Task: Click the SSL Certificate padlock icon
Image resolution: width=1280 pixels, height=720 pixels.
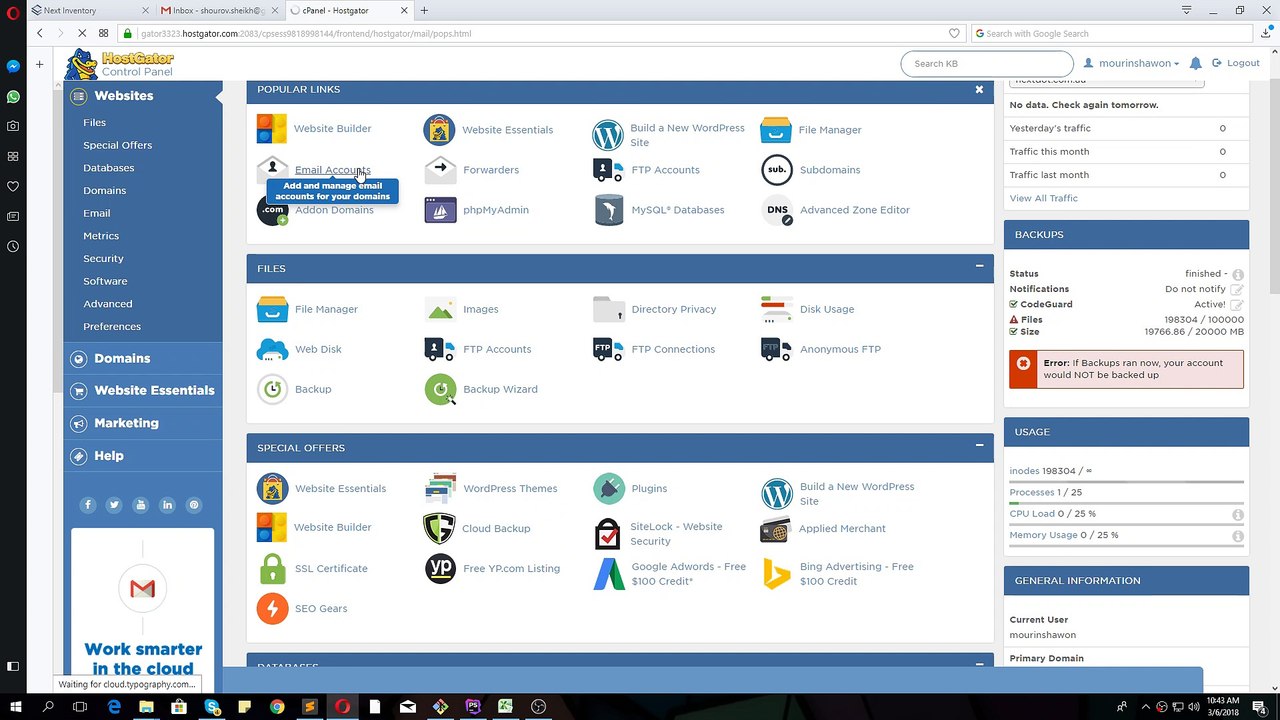Action: pos(272,568)
